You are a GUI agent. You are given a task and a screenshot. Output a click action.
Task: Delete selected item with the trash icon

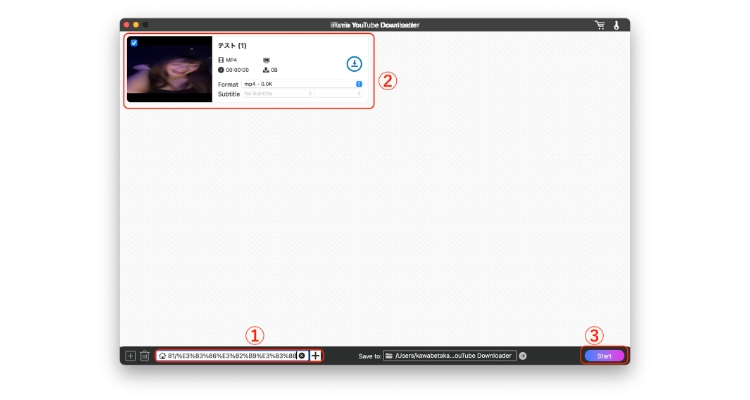click(144, 356)
